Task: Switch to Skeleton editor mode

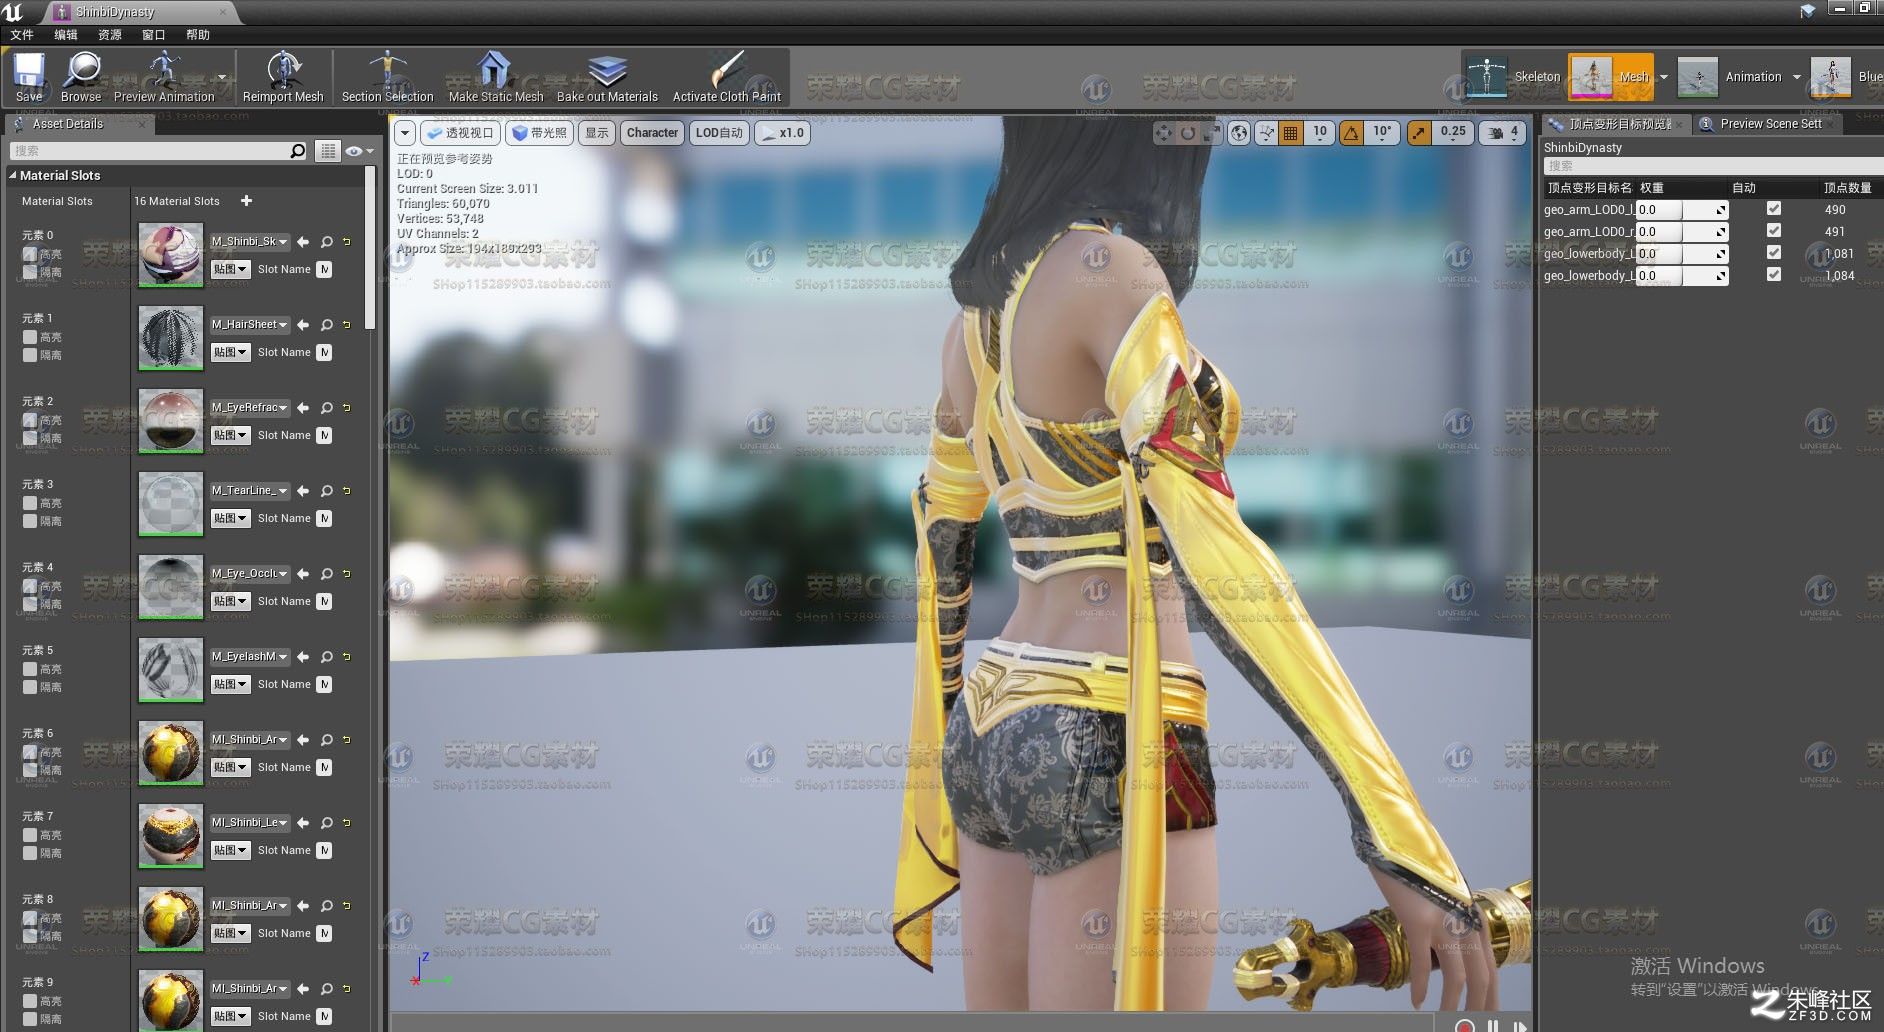Action: pyautogui.click(x=1513, y=76)
